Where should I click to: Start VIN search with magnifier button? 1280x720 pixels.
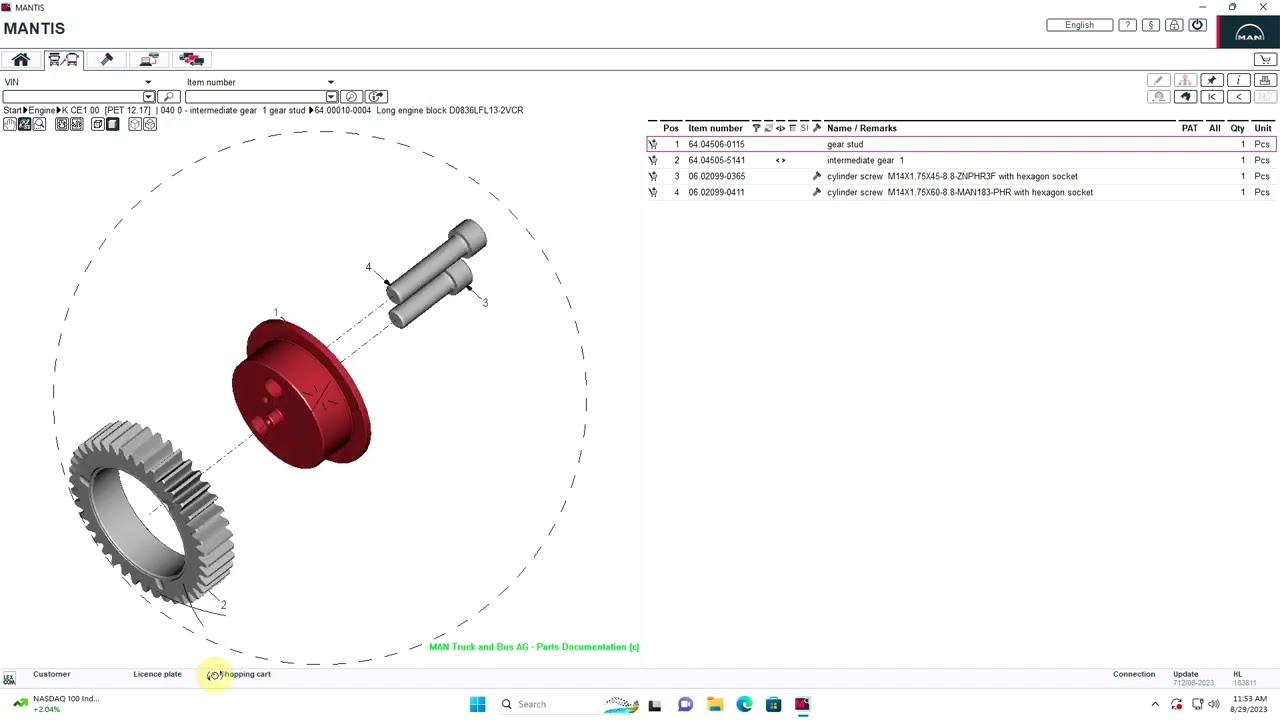click(169, 97)
